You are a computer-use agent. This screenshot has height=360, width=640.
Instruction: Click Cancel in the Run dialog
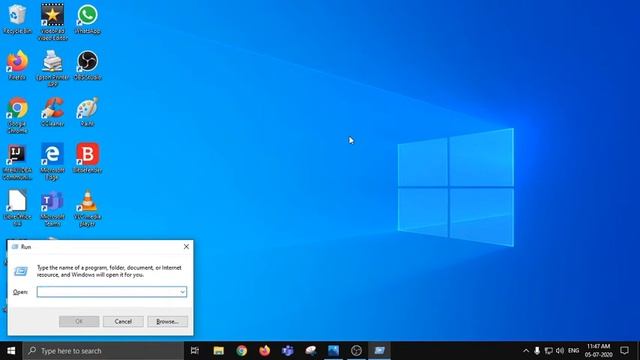click(123, 322)
